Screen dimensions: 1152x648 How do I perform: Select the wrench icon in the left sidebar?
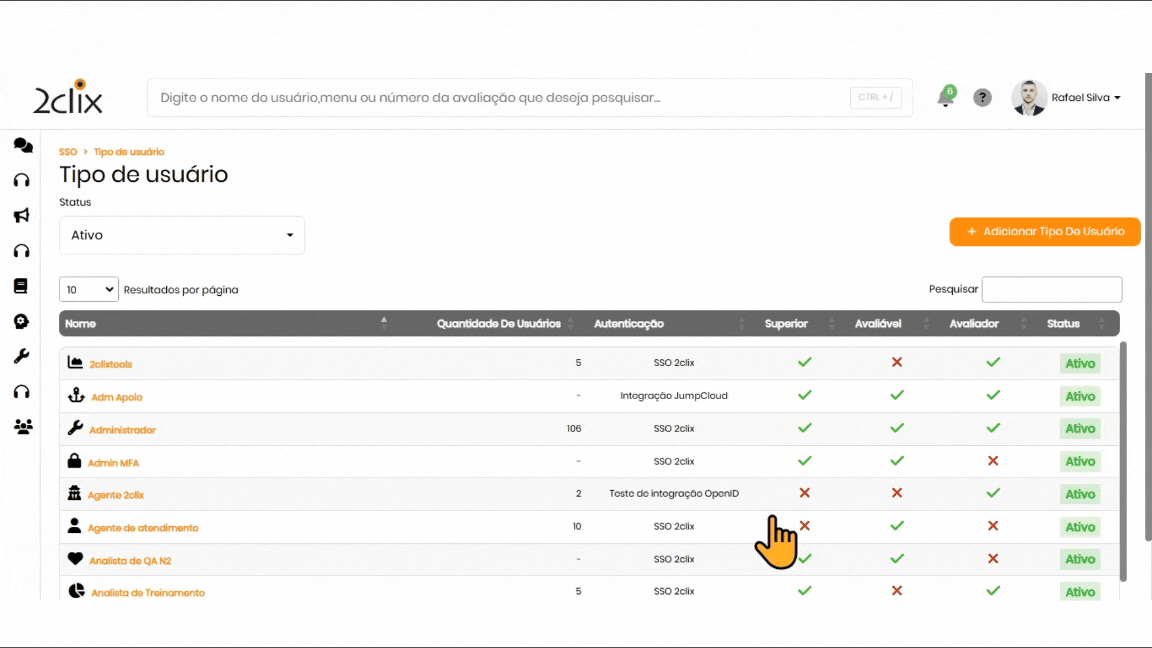point(21,356)
